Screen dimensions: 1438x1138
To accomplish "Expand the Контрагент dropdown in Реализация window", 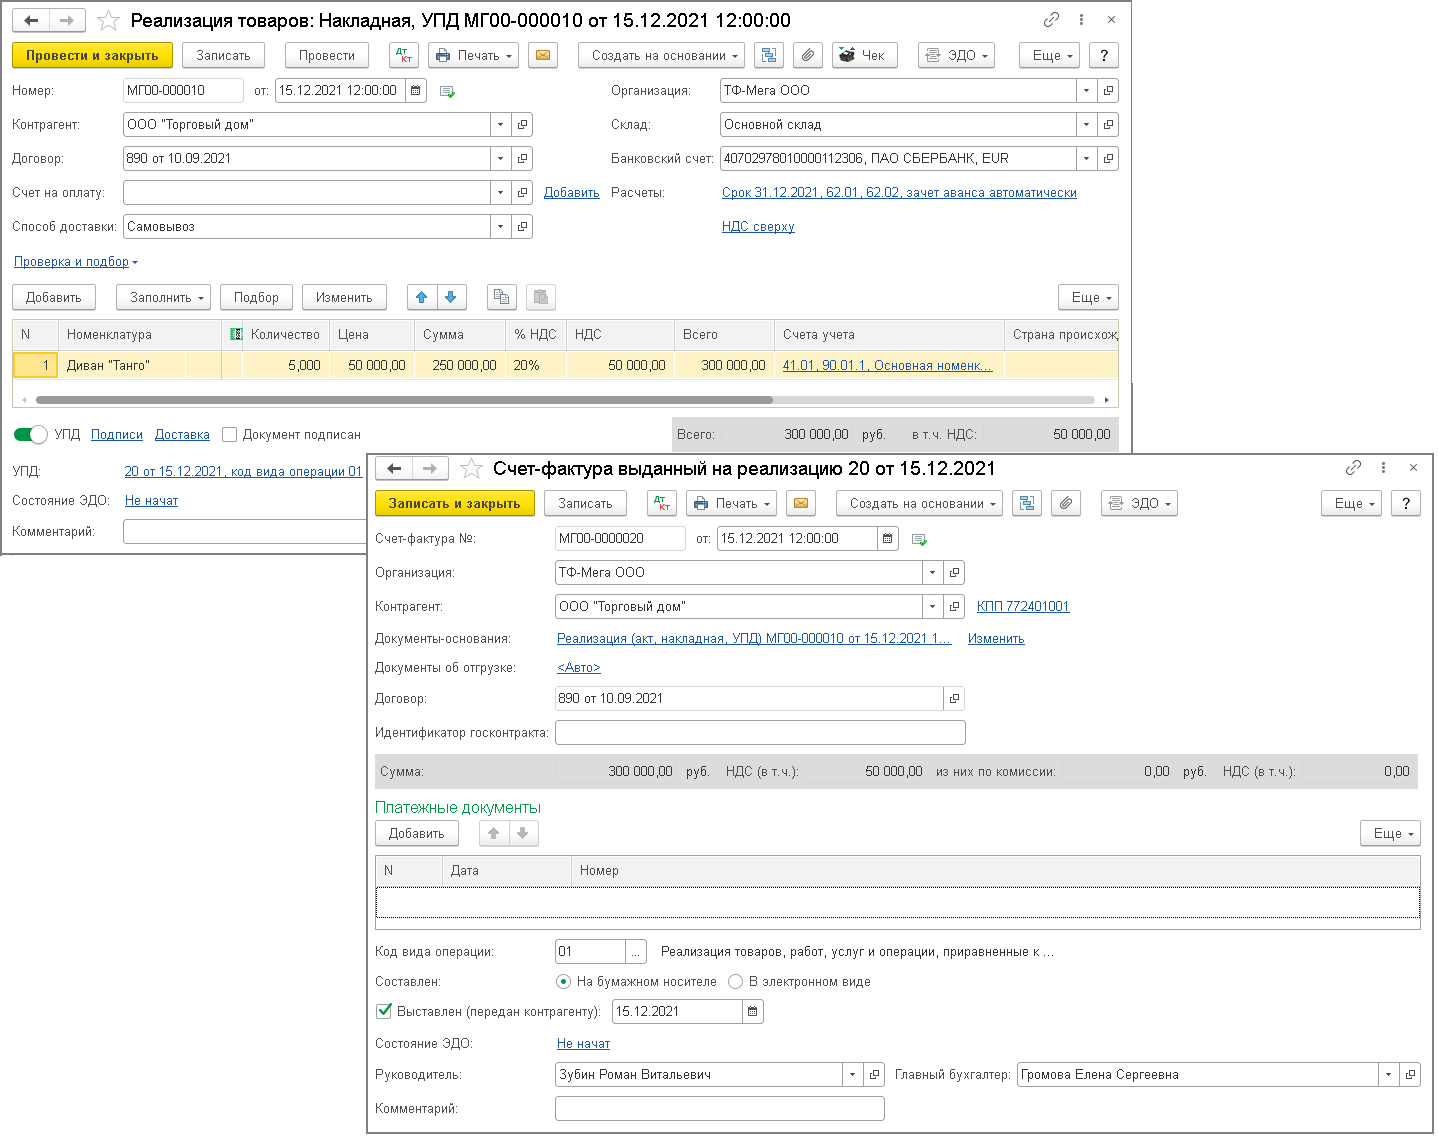I will (x=500, y=124).
